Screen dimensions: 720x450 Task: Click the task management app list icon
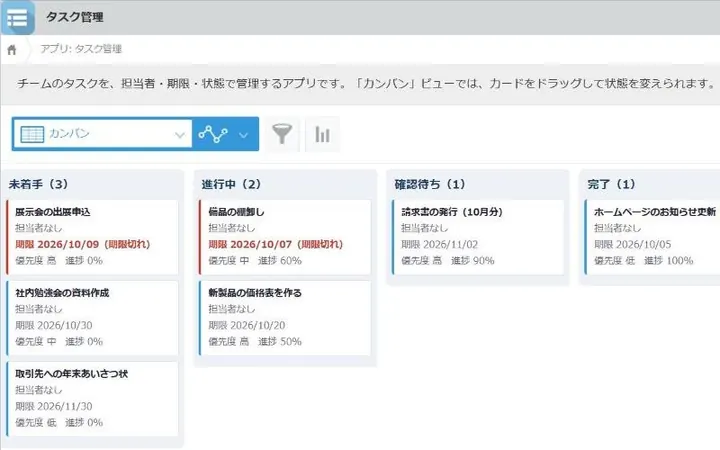17,17
